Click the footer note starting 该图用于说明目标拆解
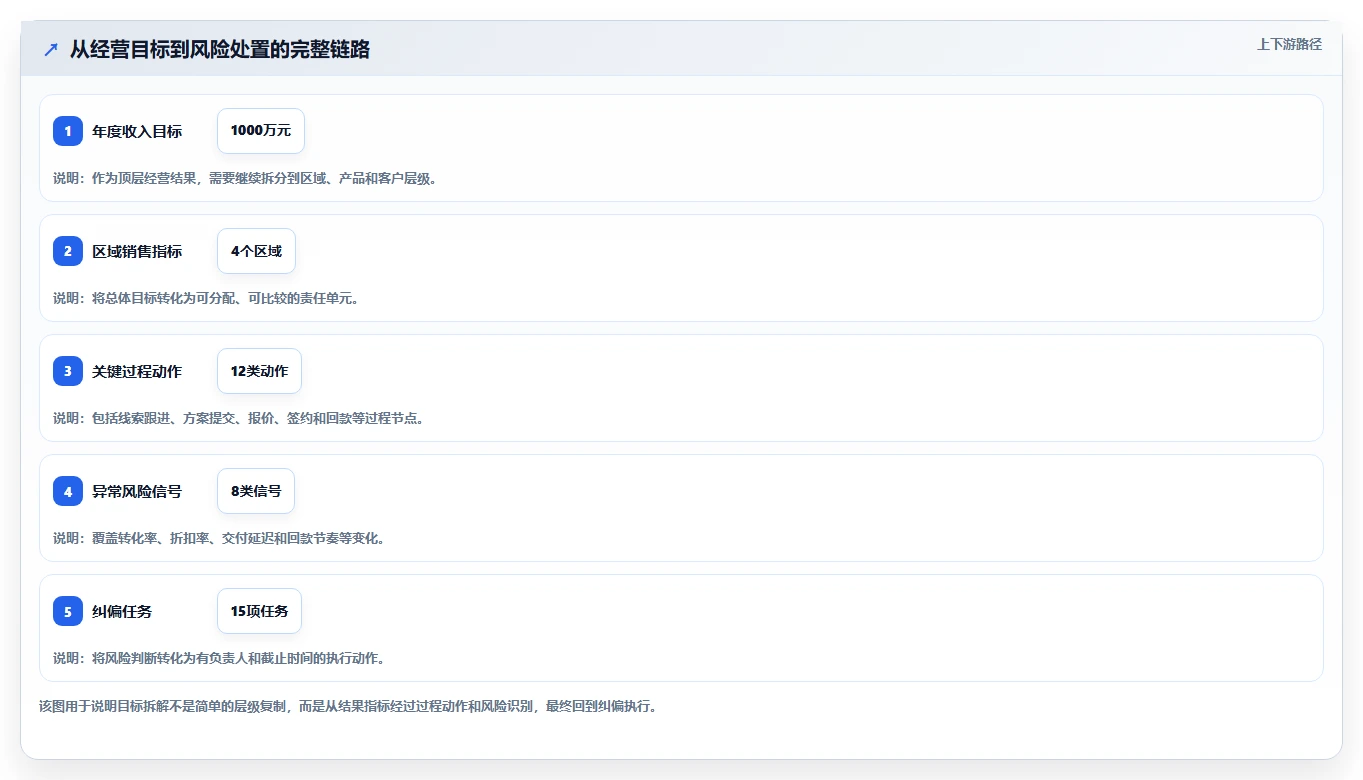The height and width of the screenshot is (780, 1363). (x=348, y=706)
